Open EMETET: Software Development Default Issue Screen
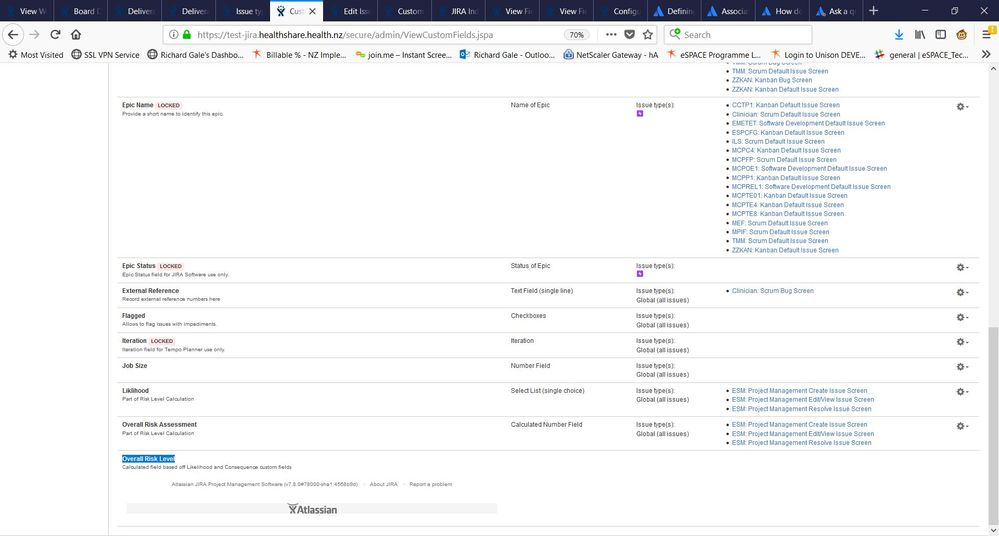The width and height of the screenshot is (999, 536). pyautogui.click(x=808, y=123)
